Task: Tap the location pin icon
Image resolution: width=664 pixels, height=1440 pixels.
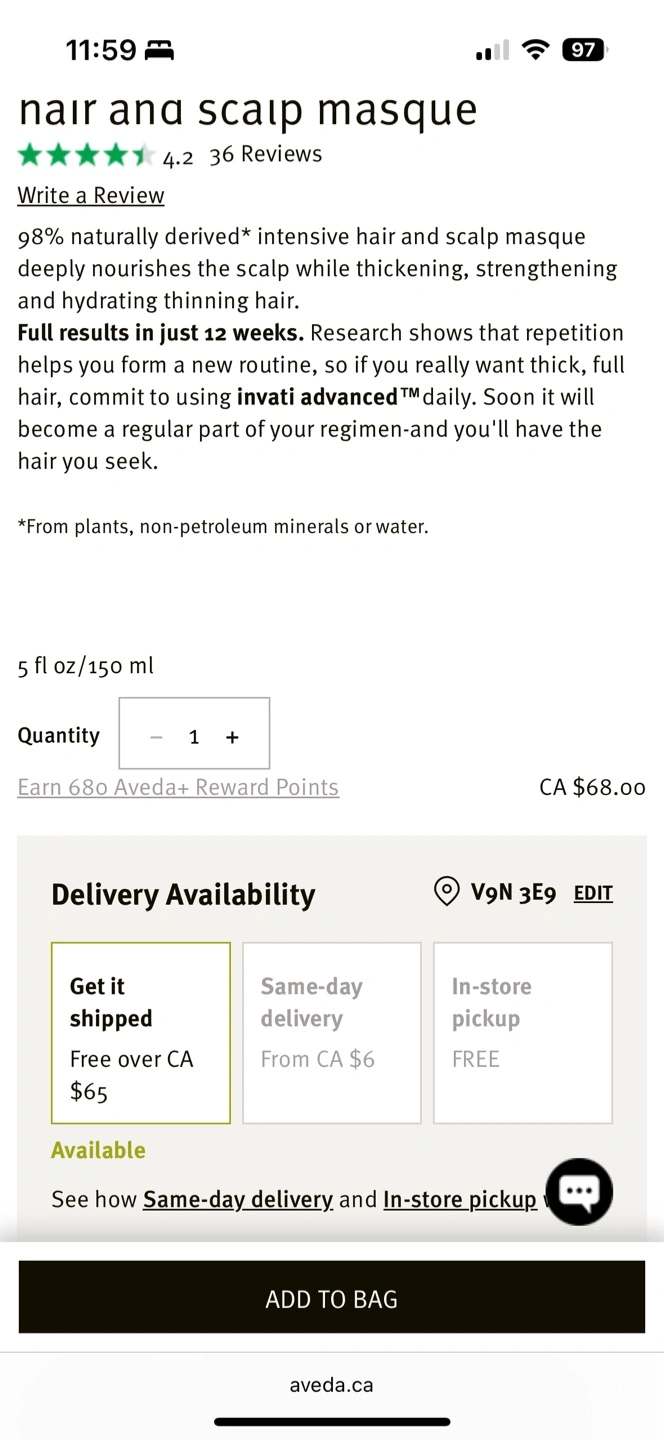Action: [446, 892]
